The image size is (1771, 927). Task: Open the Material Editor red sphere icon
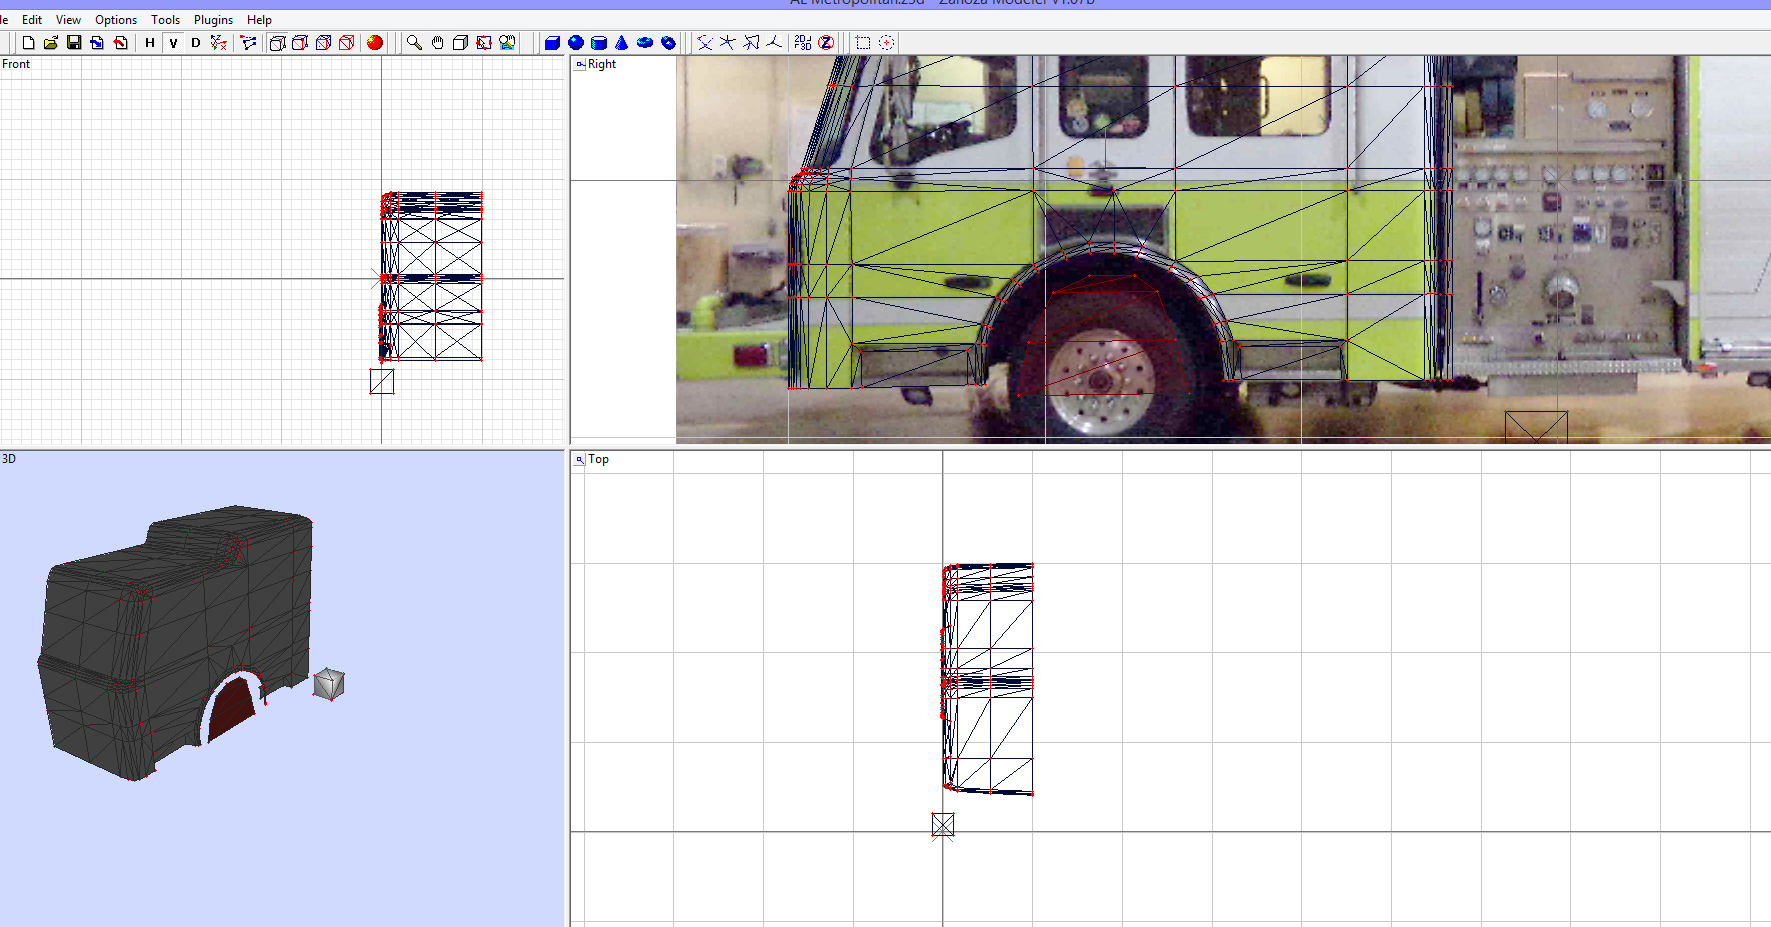coord(374,43)
